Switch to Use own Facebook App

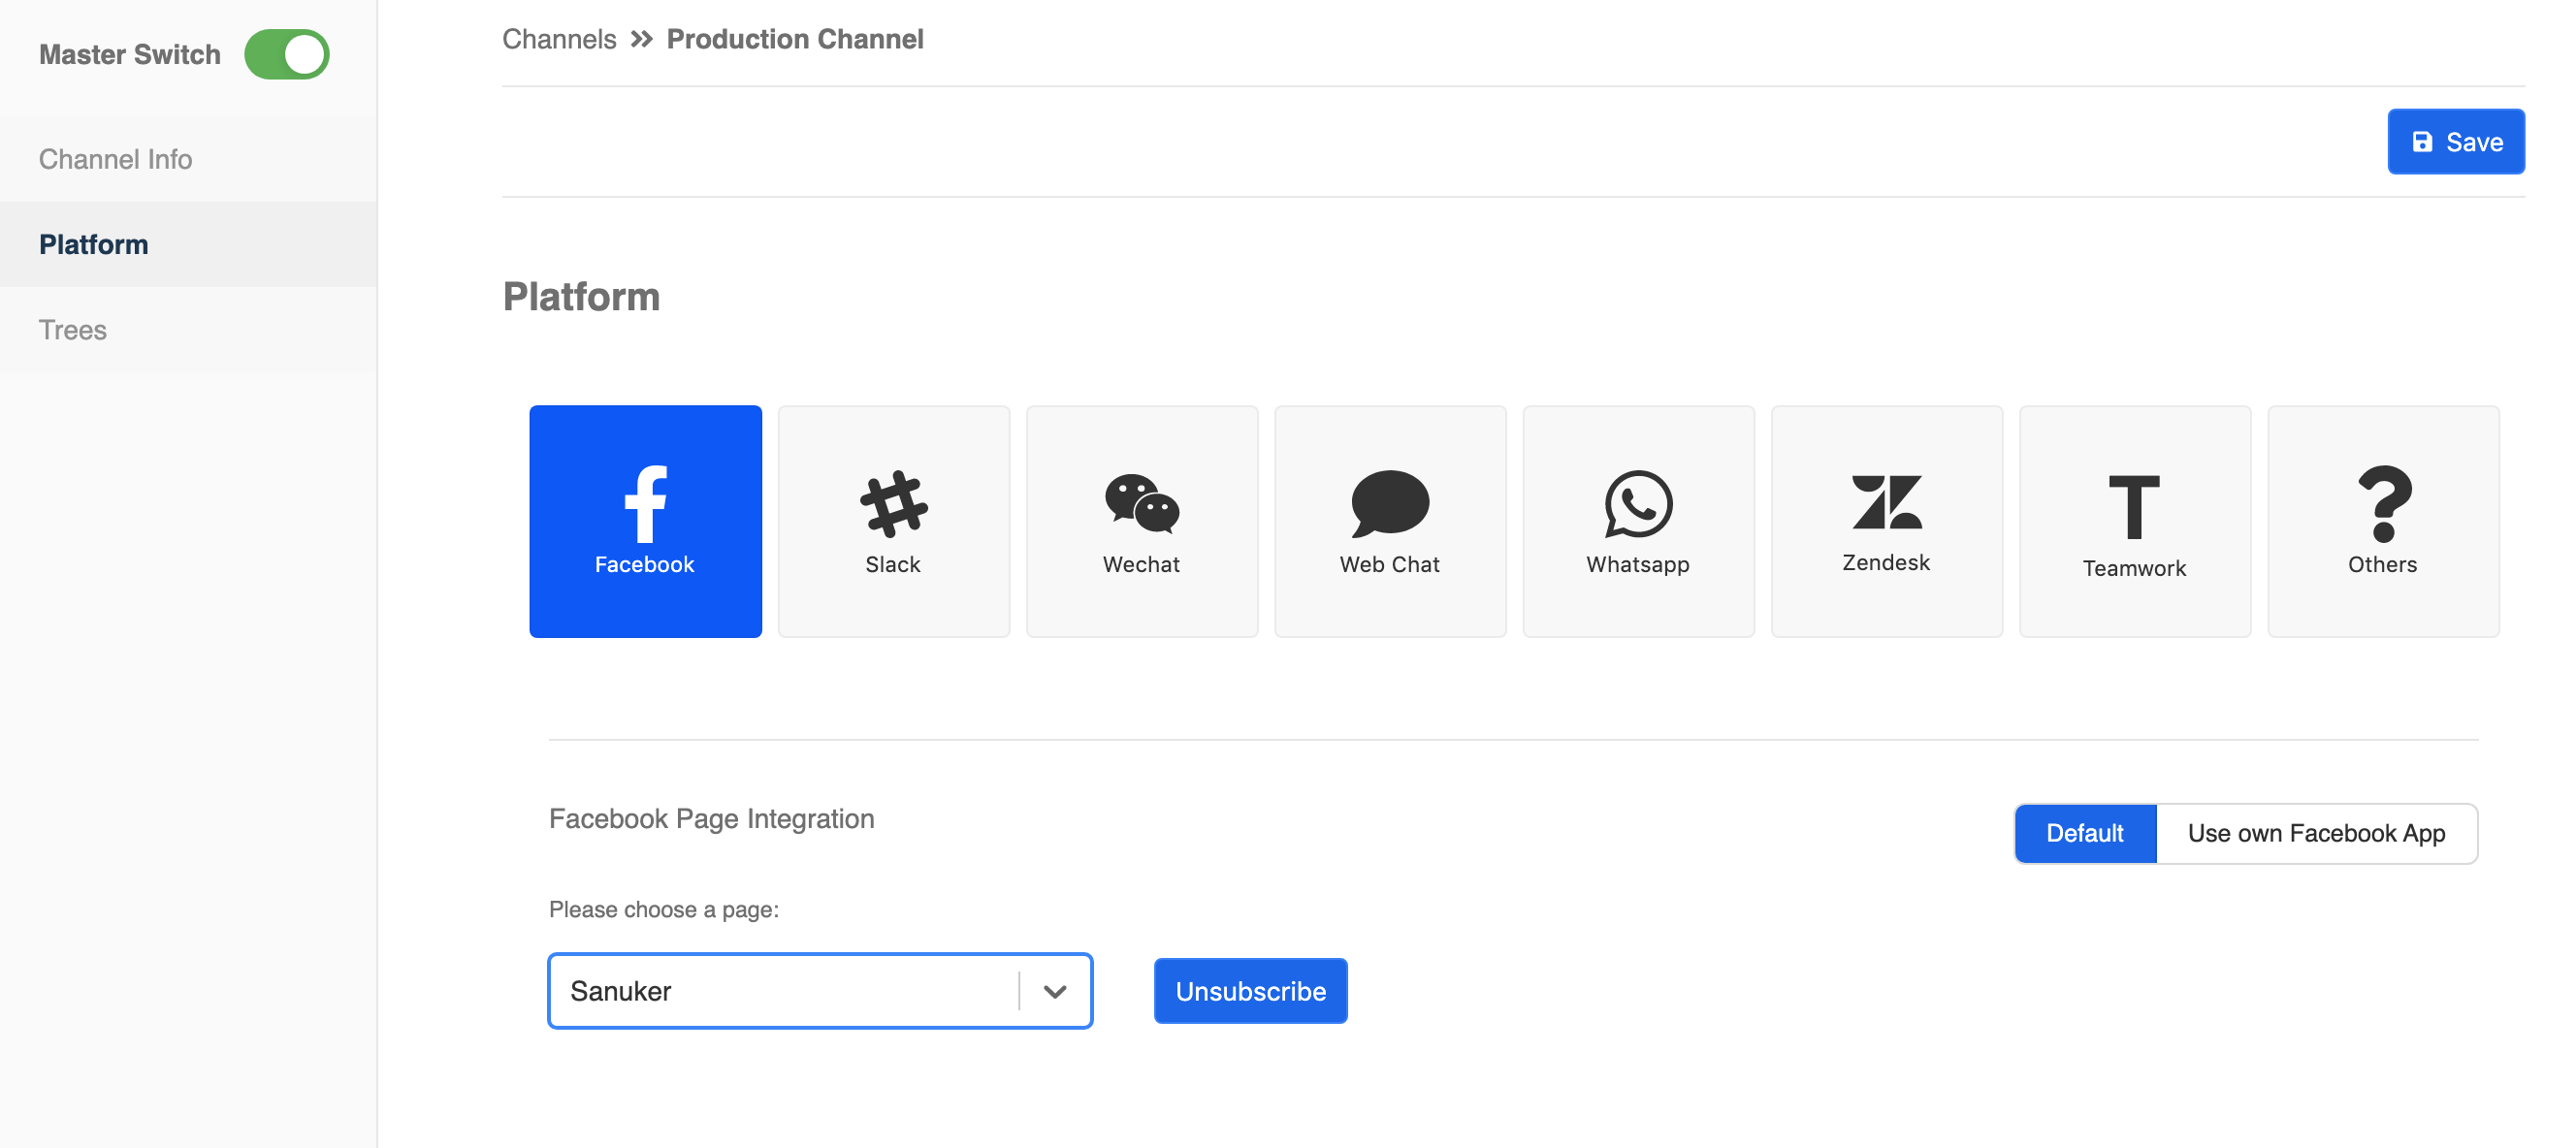[x=2316, y=833]
